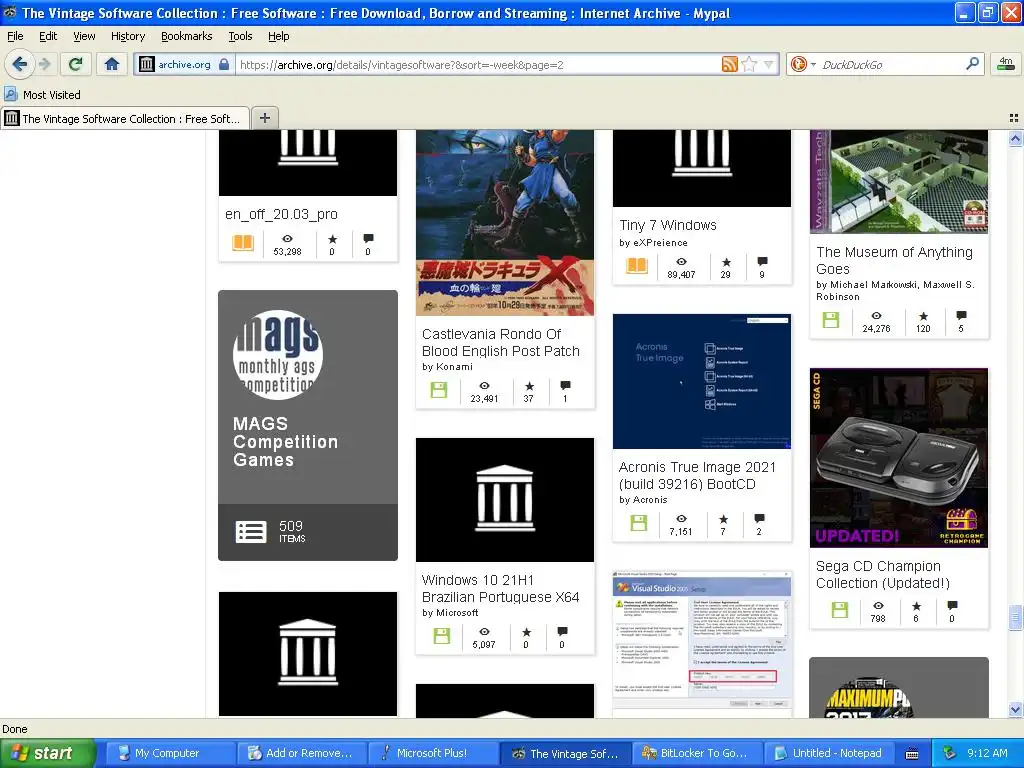Click floppy icon under Windows 10 21H1 item

441,636
